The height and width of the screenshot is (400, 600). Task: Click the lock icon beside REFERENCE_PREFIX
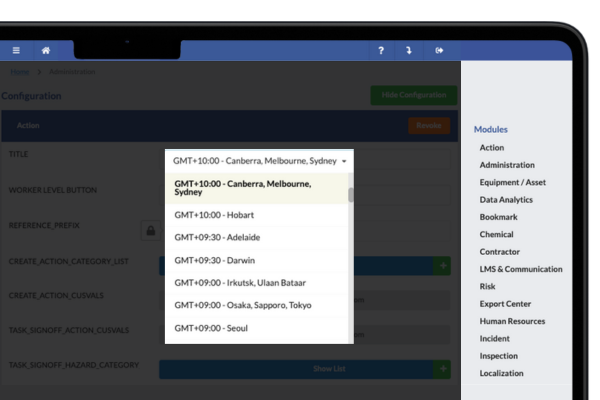tap(150, 231)
